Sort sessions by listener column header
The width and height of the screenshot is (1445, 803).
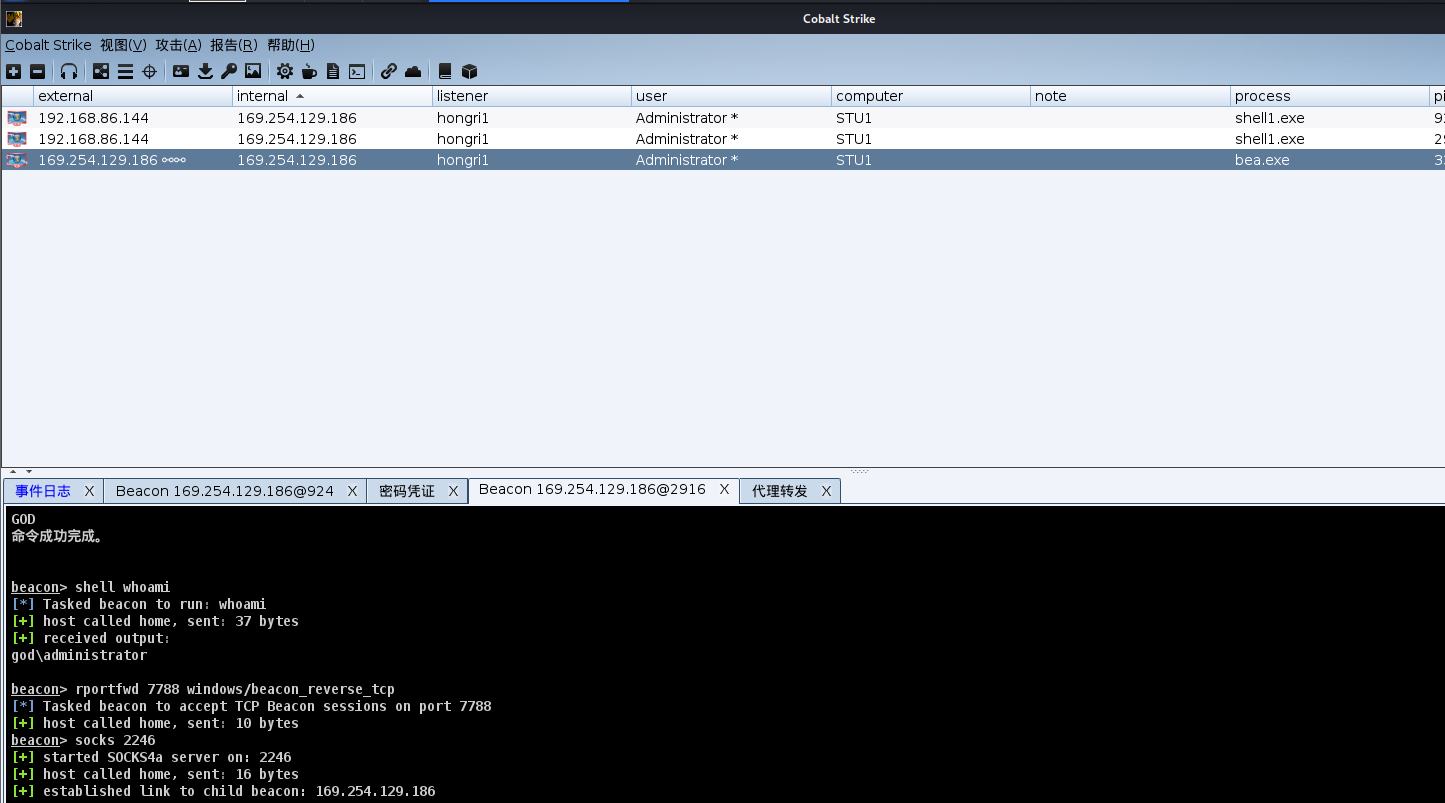coord(532,96)
